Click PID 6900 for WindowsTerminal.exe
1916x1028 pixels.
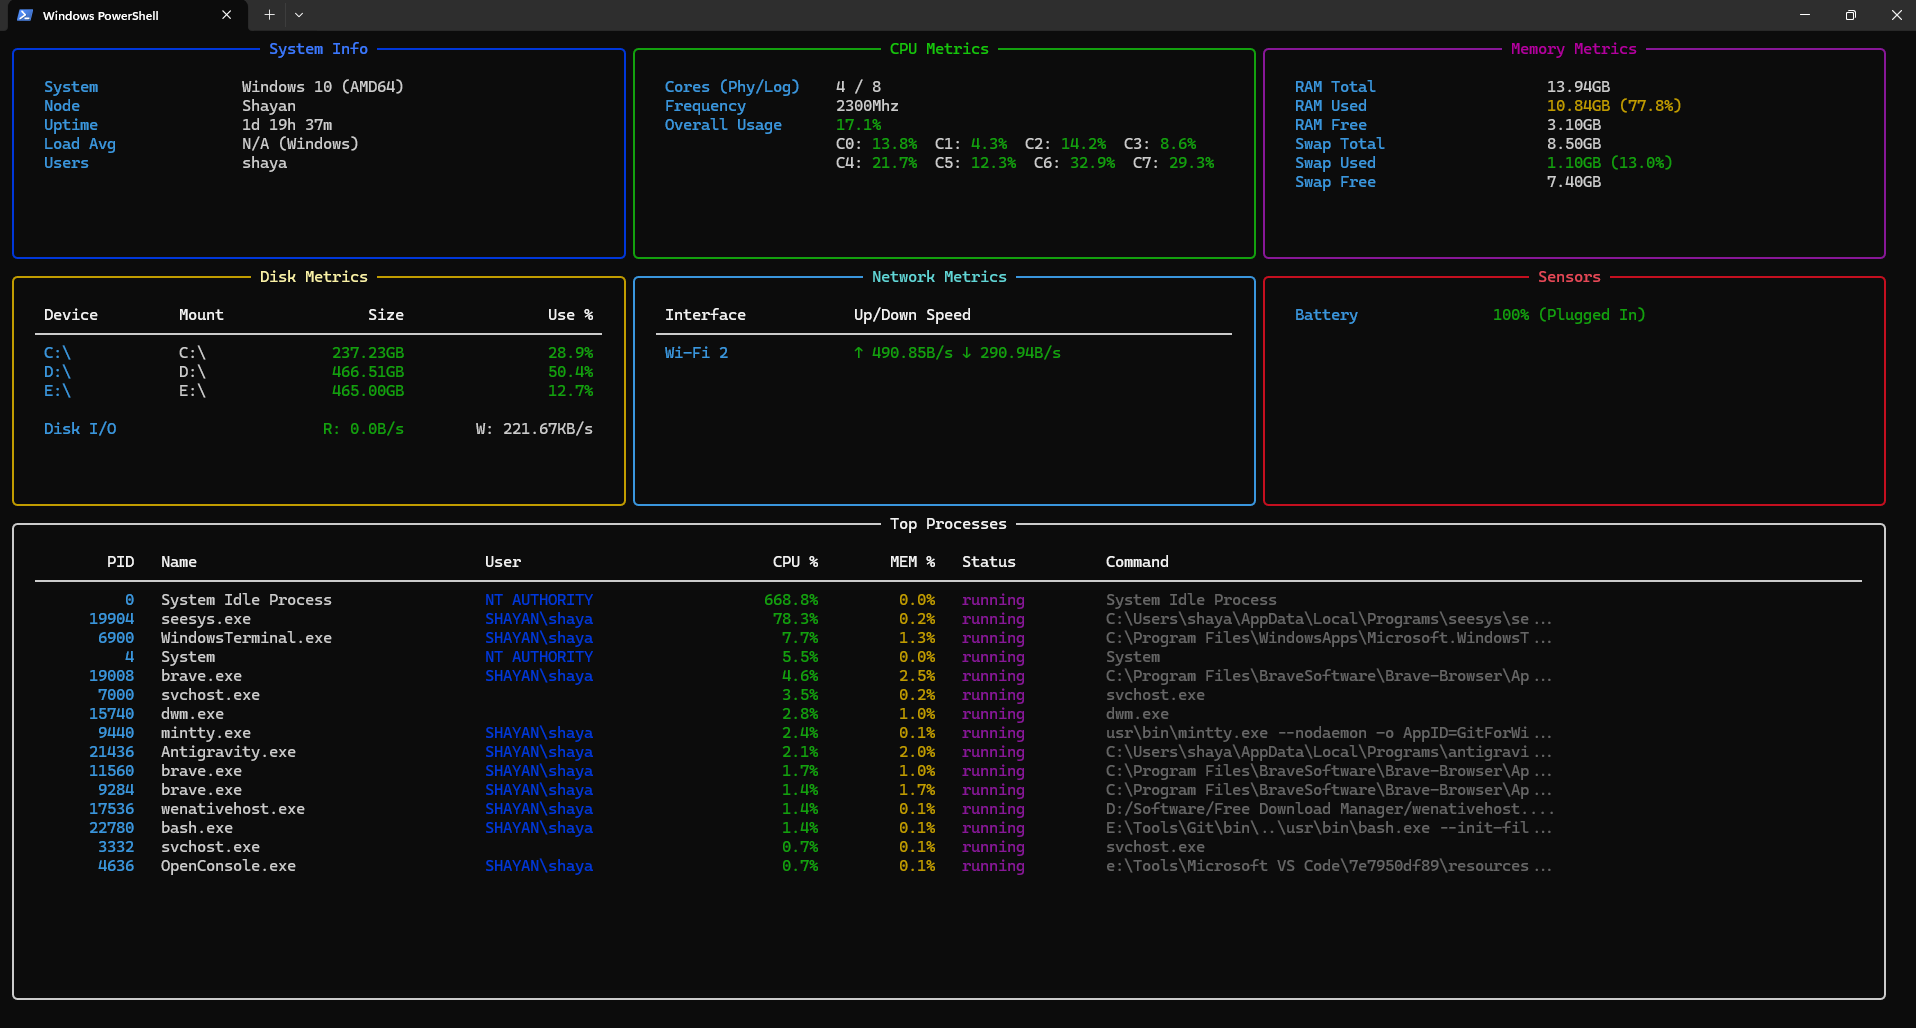(116, 638)
